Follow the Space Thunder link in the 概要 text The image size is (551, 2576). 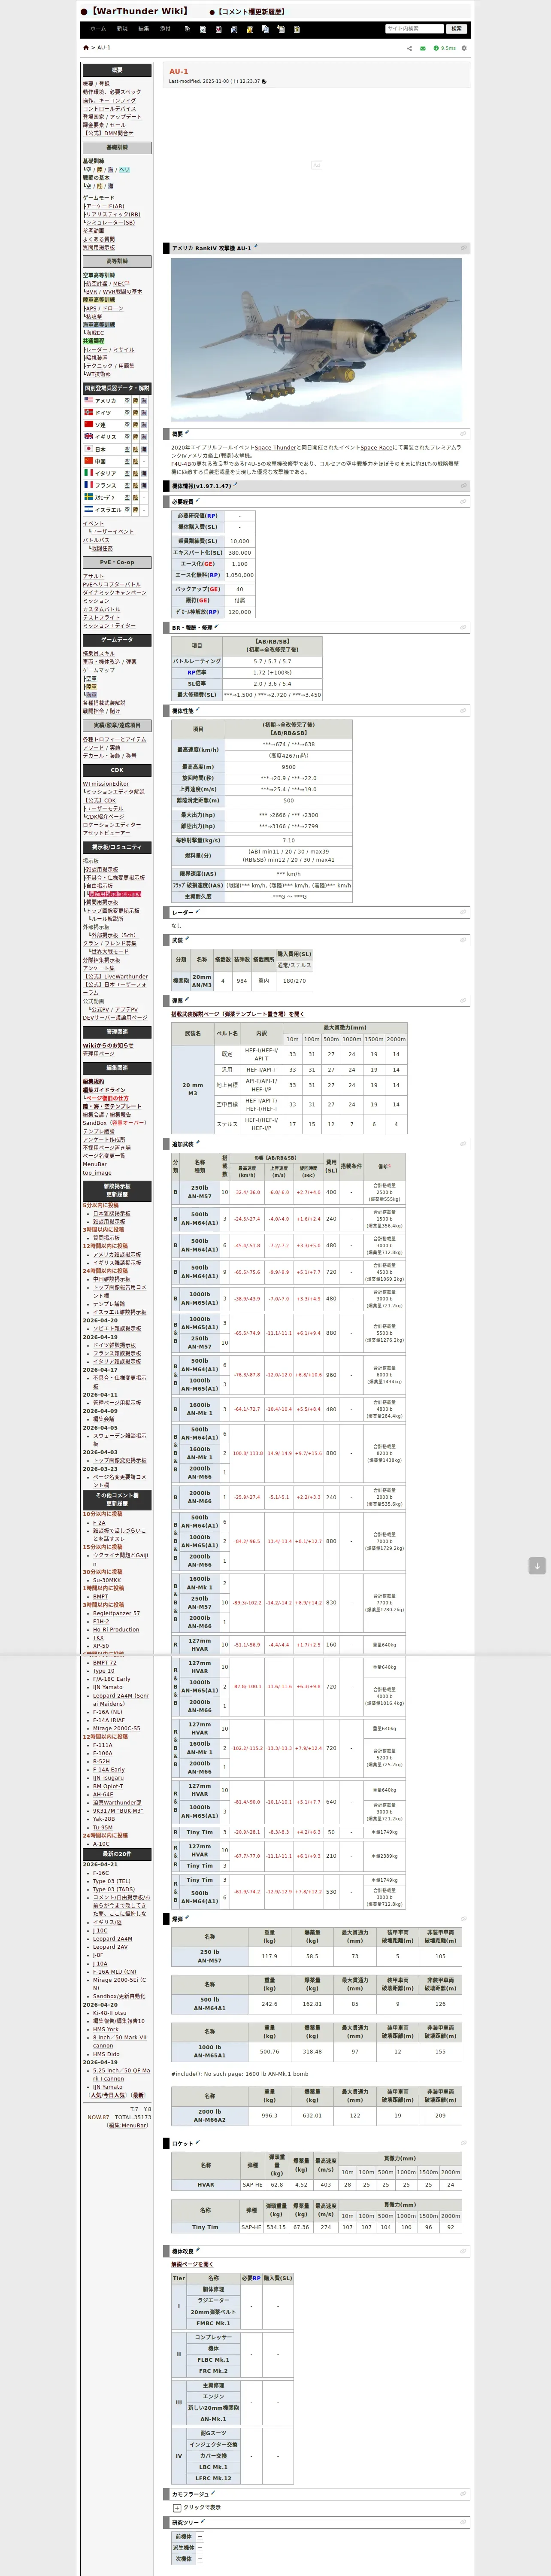coord(275,447)
